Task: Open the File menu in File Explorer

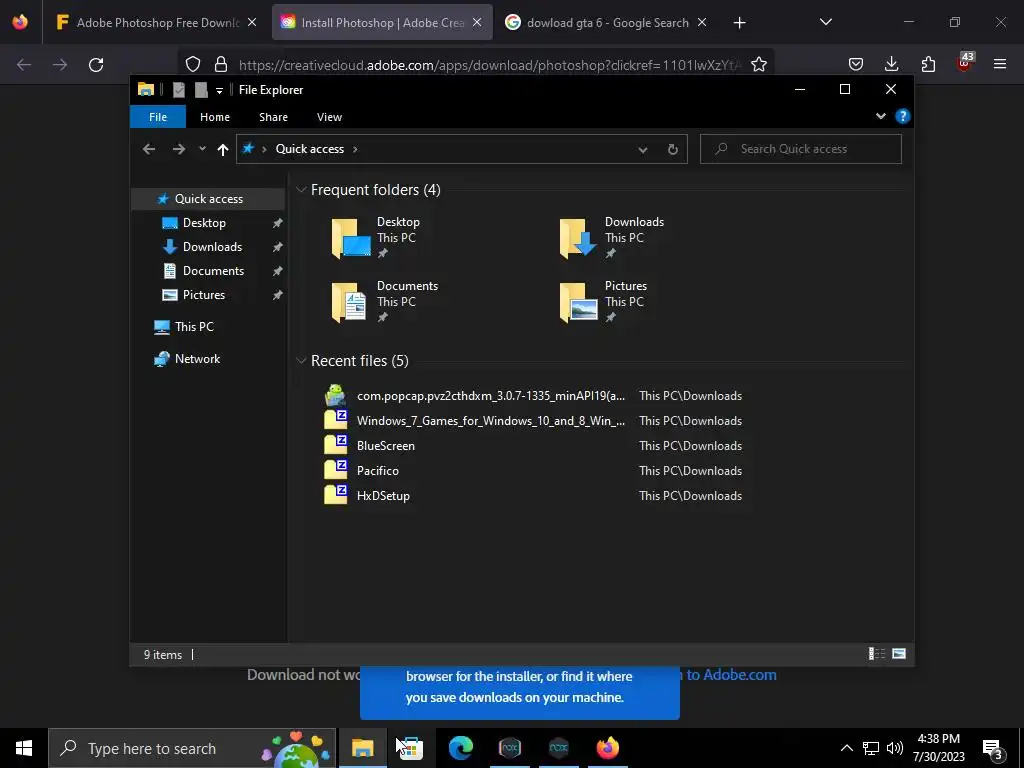Action: (158, 117)
